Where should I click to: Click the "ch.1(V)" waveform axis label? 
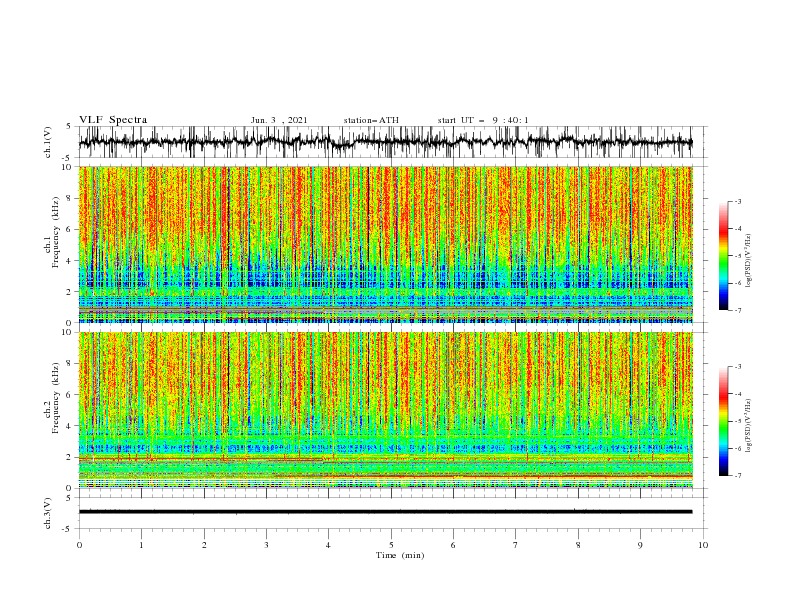tap(48, 142)
